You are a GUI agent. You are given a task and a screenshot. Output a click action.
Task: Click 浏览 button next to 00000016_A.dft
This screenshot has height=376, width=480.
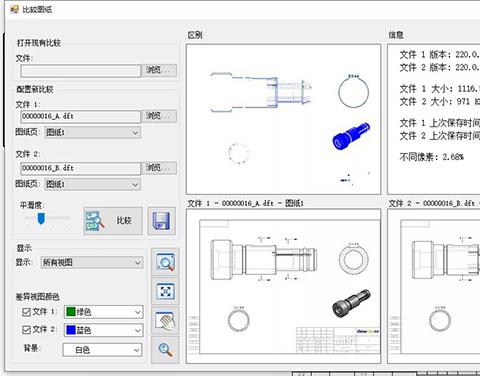tap(159, 116)
